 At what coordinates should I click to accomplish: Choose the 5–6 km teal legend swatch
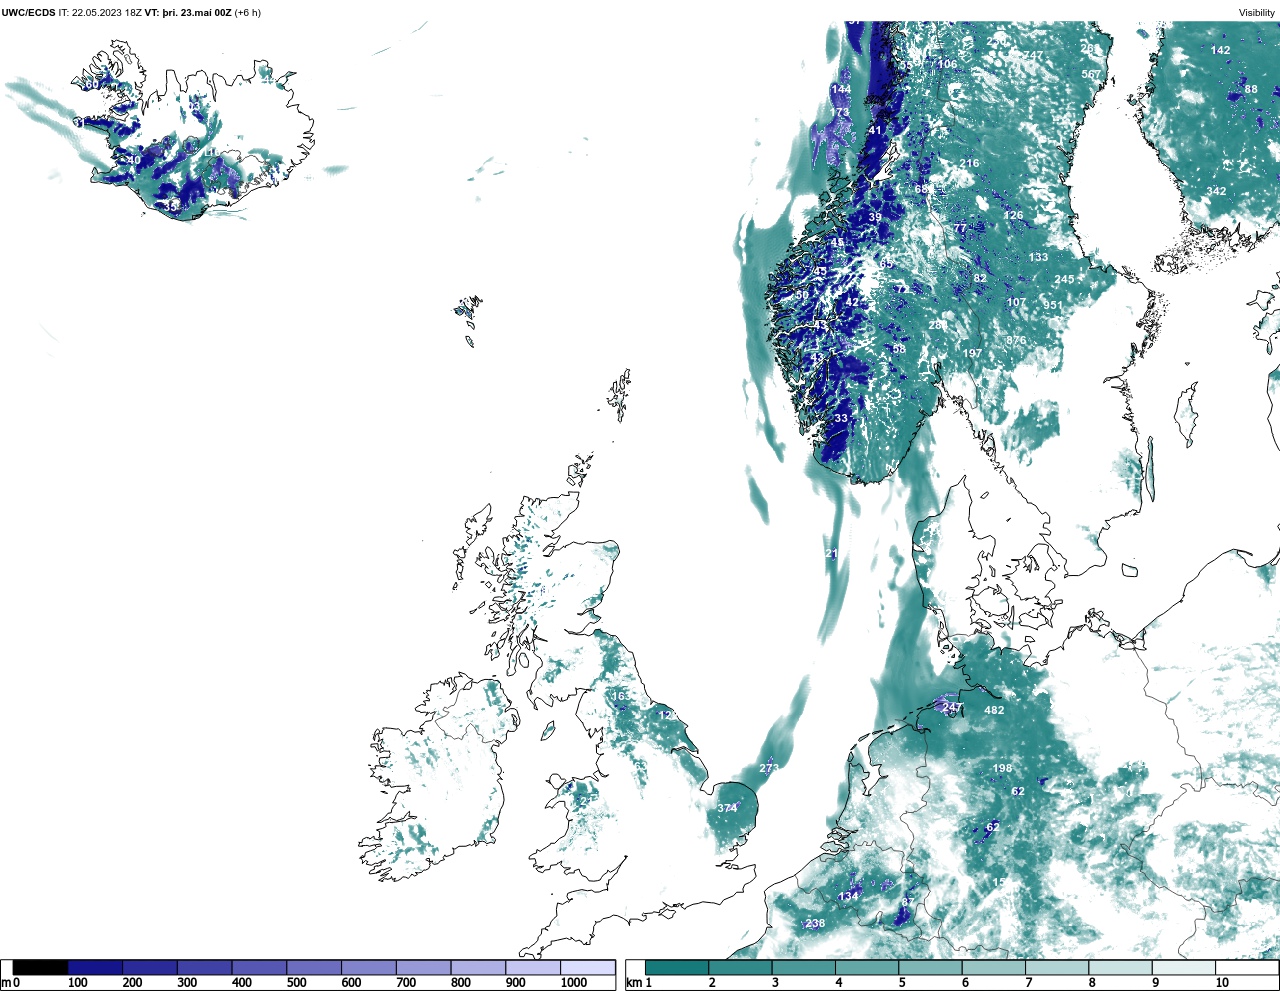tap(931, 967)
